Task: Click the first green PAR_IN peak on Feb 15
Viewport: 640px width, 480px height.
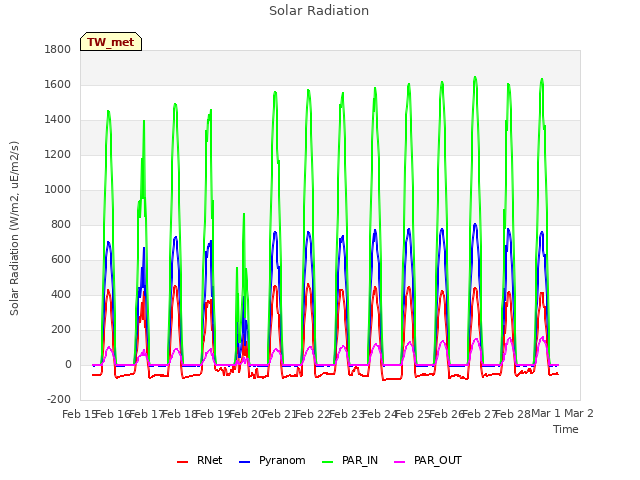Action: (108, 111)
